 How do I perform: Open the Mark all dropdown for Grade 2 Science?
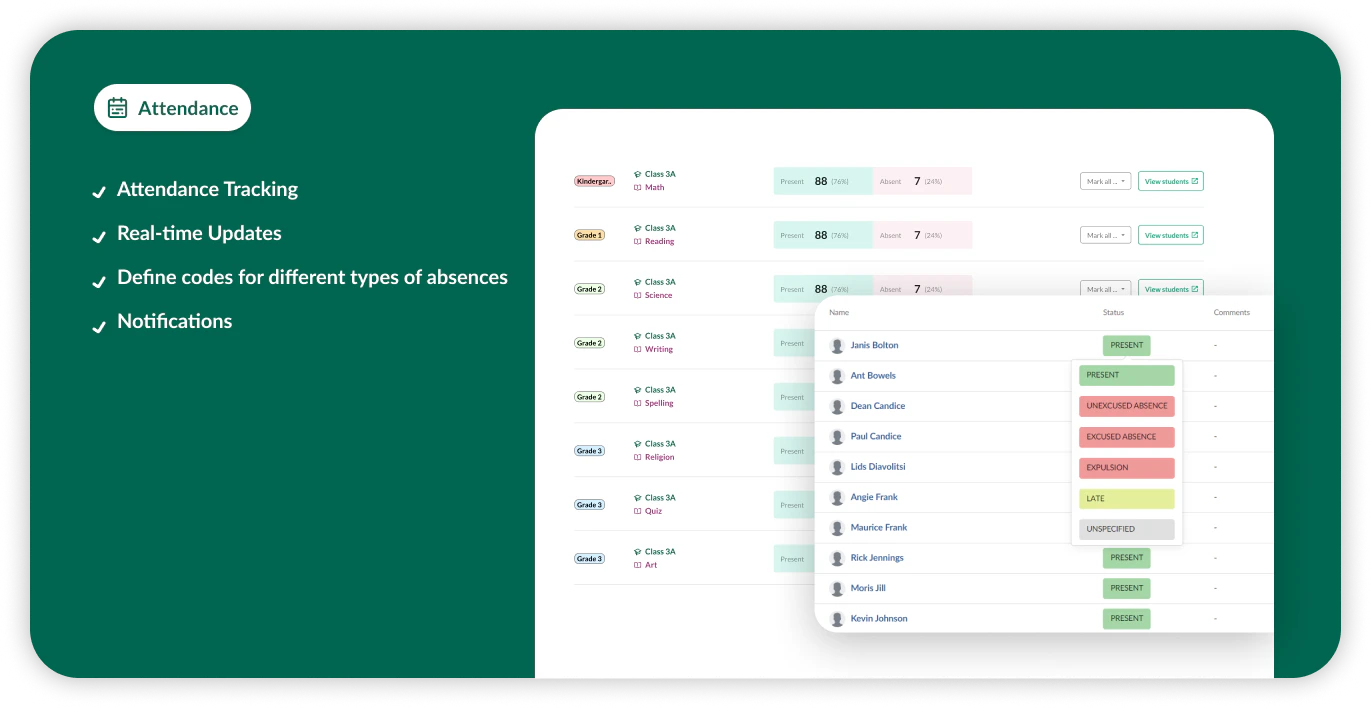1104,289
